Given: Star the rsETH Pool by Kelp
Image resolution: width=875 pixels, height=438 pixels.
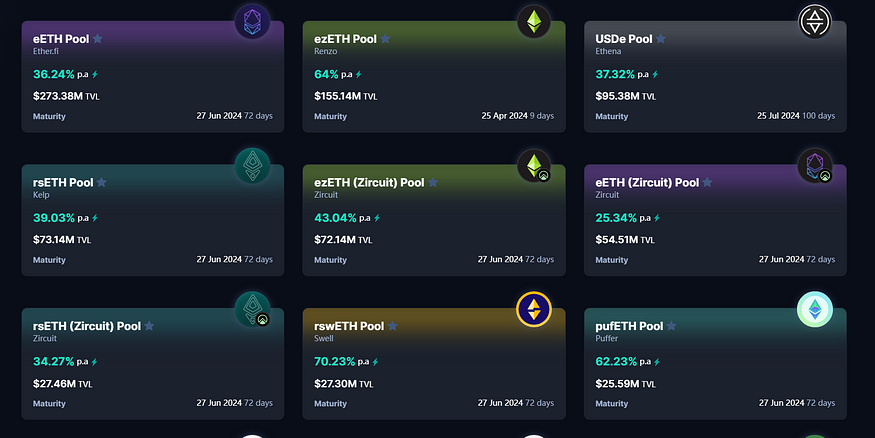Looking at the screenshot, I should (x=102, y=183).
